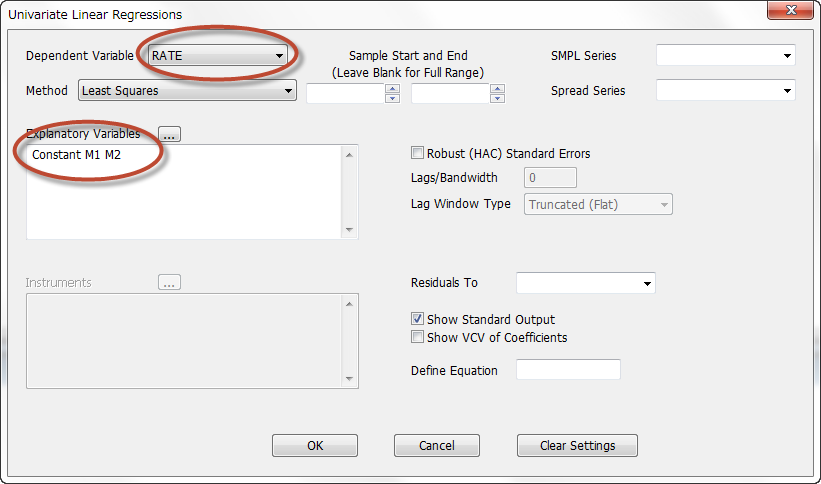Check Show VCV of Coefficients
821x484 pixels.
click(x=417, y=337)
